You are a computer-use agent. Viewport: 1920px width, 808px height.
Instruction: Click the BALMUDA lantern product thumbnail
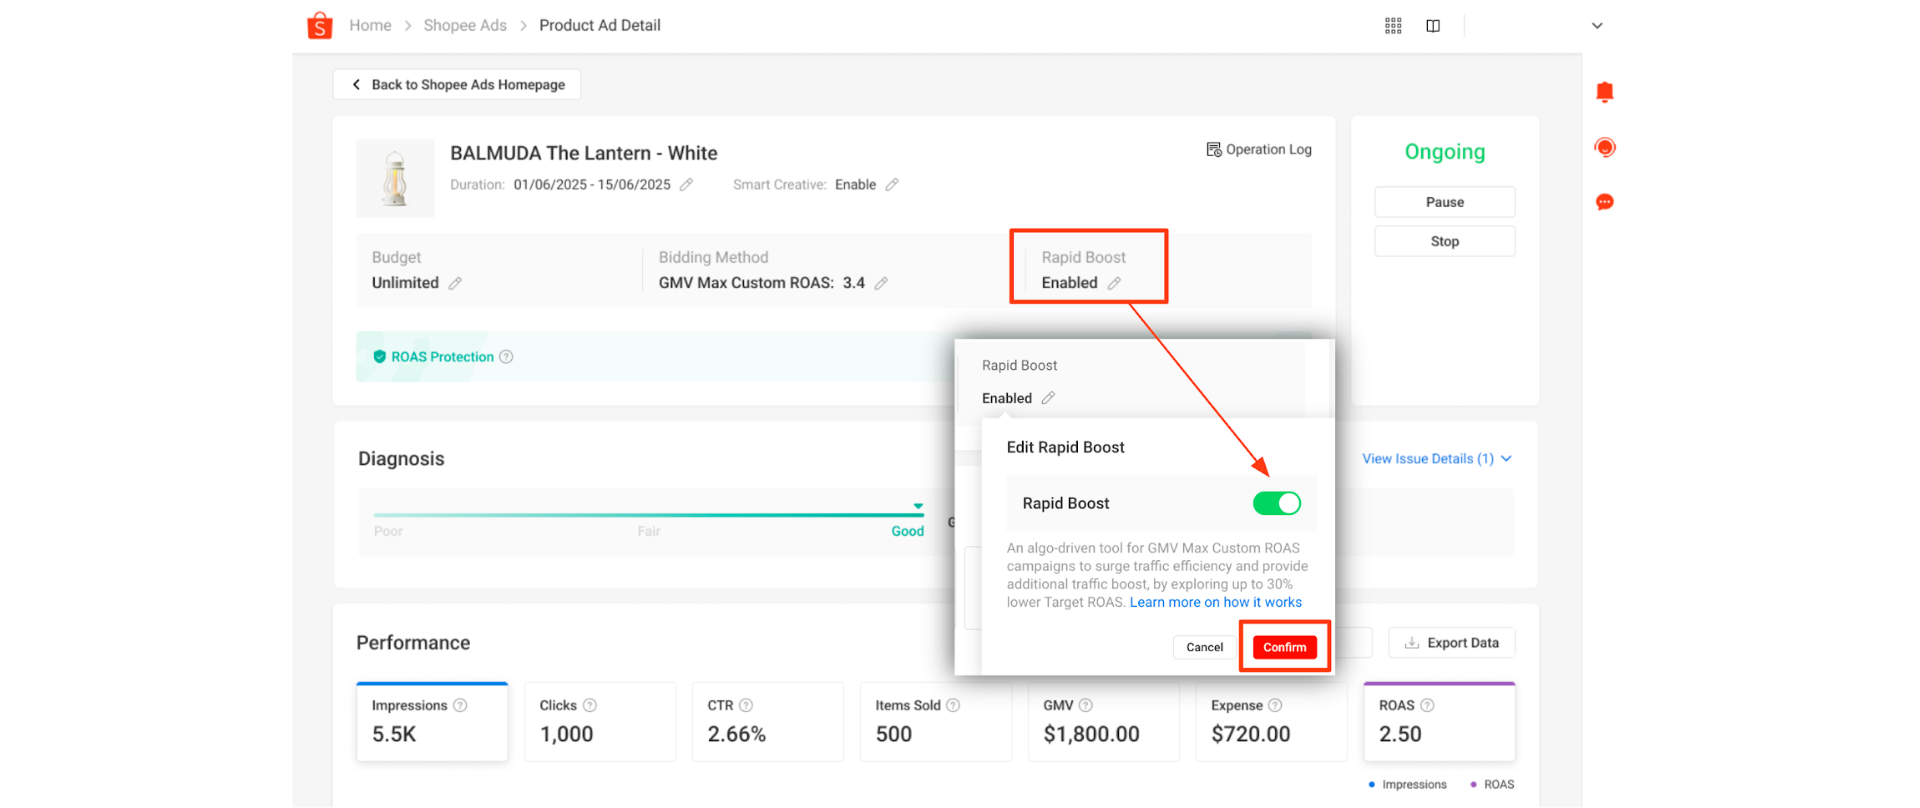(x=396, y=179)
